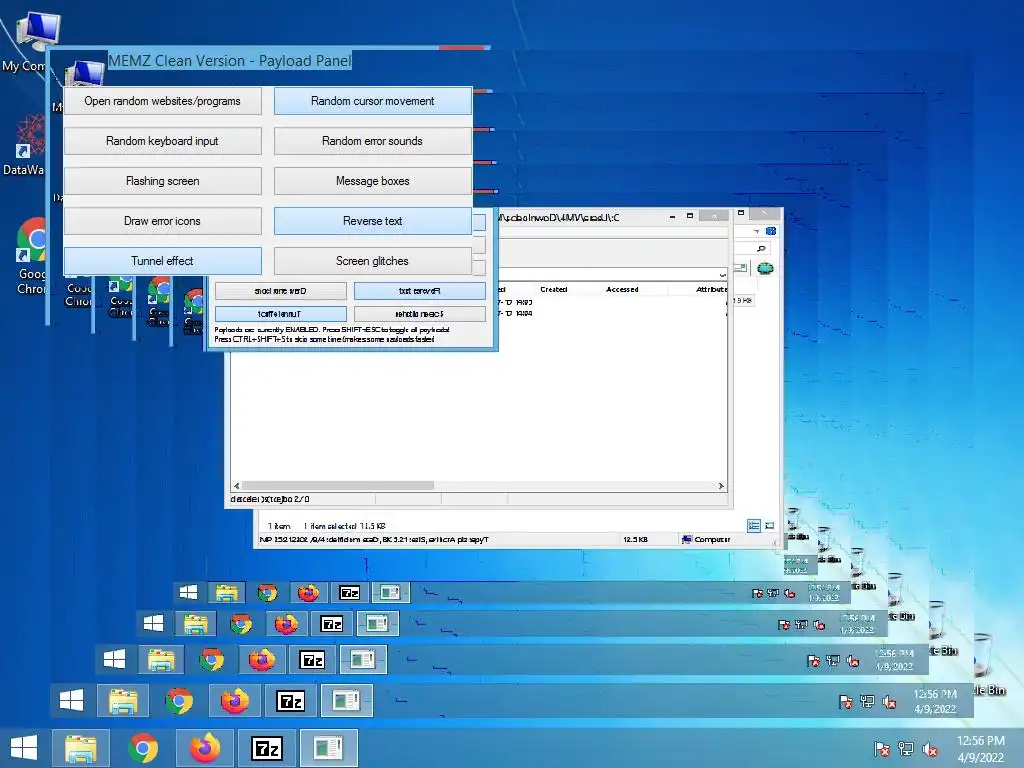Toggle the Random cursor movement payload
The height and width of the screenshot is (768, 1024).
tap(372, 101)
